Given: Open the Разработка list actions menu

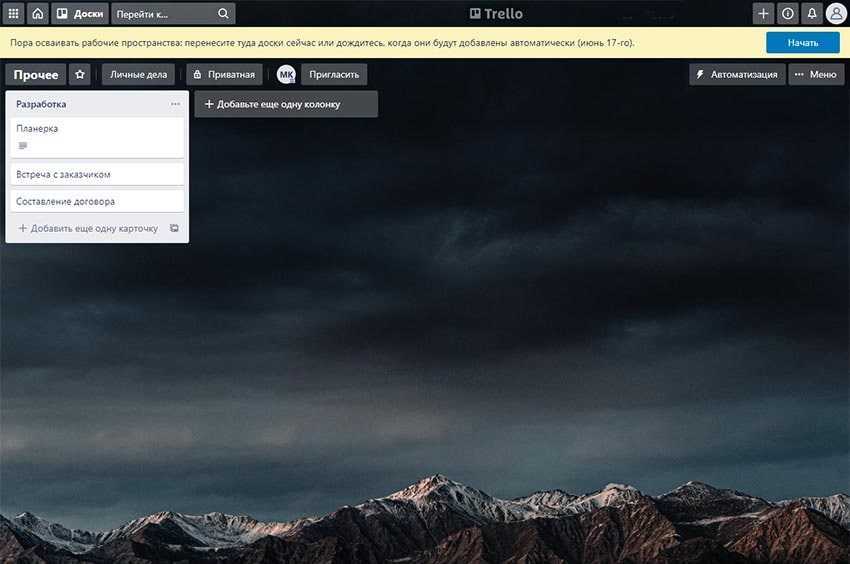Looking at the screenshot, I should click(175, 104).
